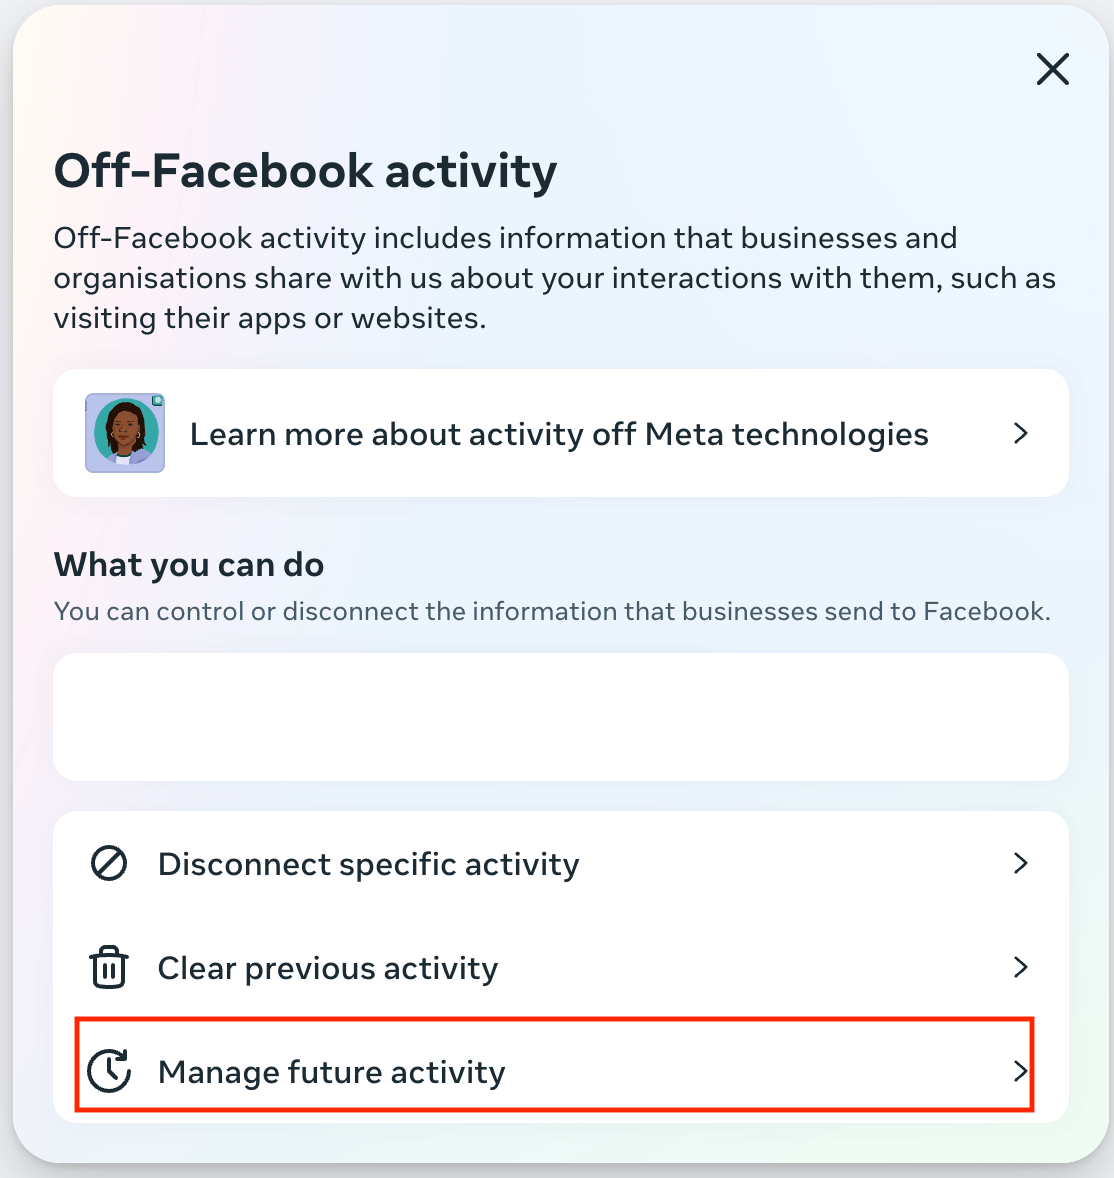The image size is (1114, 1178).
Task: Click the small badge on the avatar image
Action: [x=156, y=401]
